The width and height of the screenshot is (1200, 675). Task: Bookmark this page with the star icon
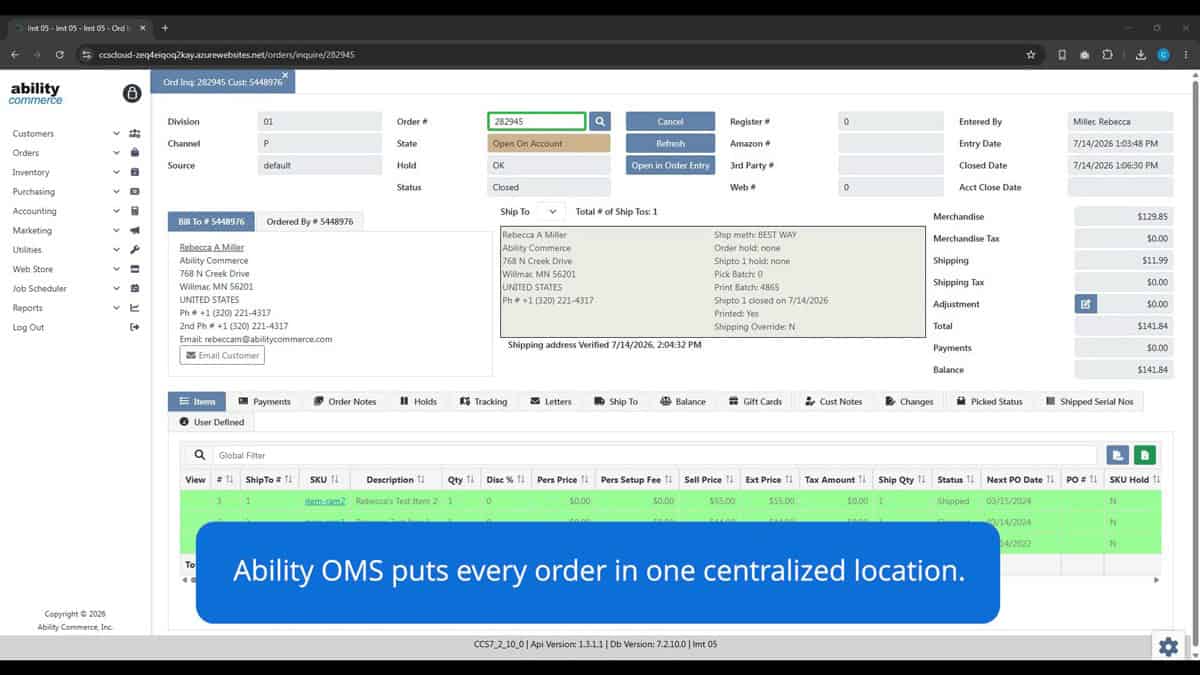(1031, 55)
